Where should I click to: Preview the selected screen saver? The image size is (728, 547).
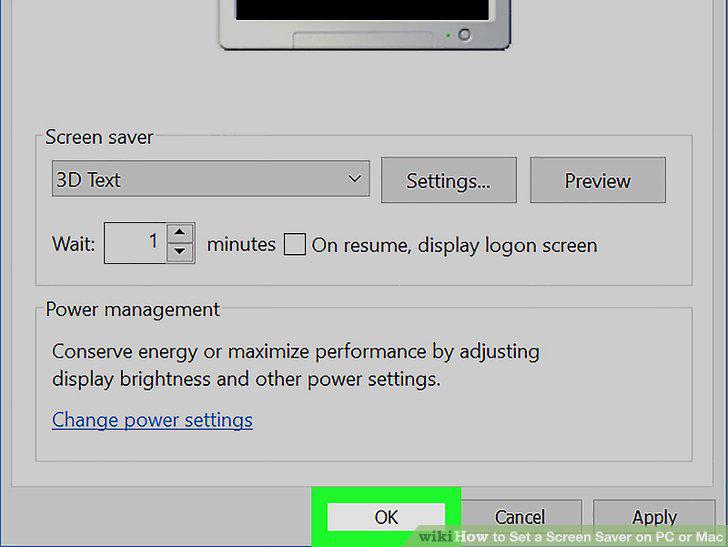598,180
